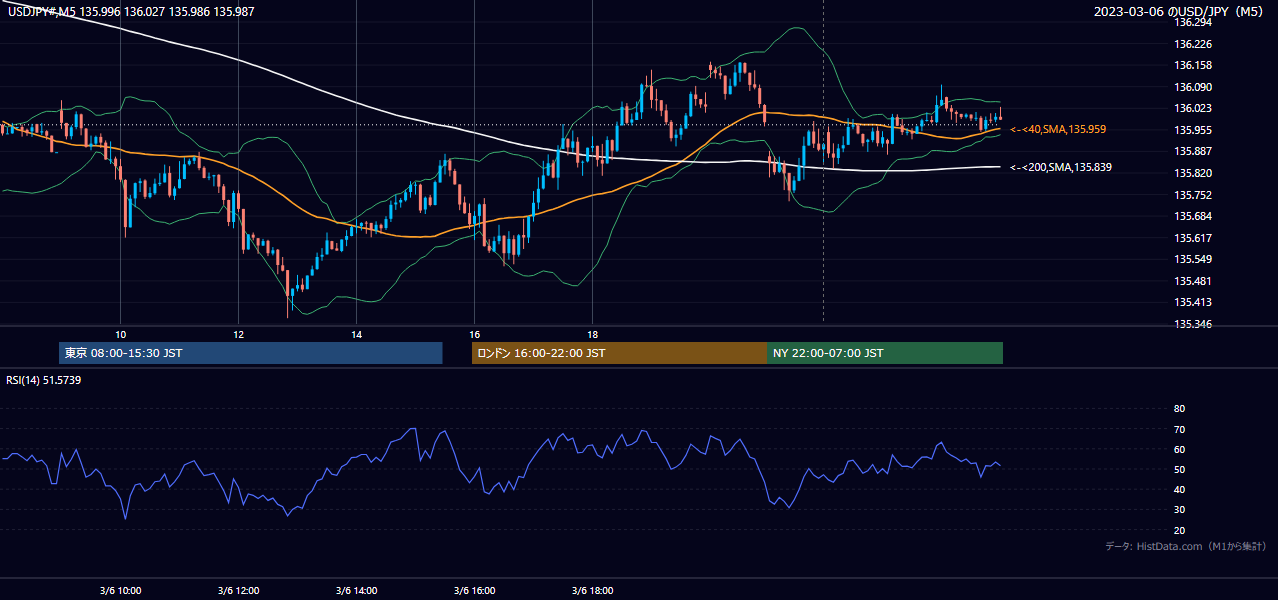Click the 3/6 14:00 date label
The height and width of the screenshot is (600, 1278).
click(x=356, y=590)
